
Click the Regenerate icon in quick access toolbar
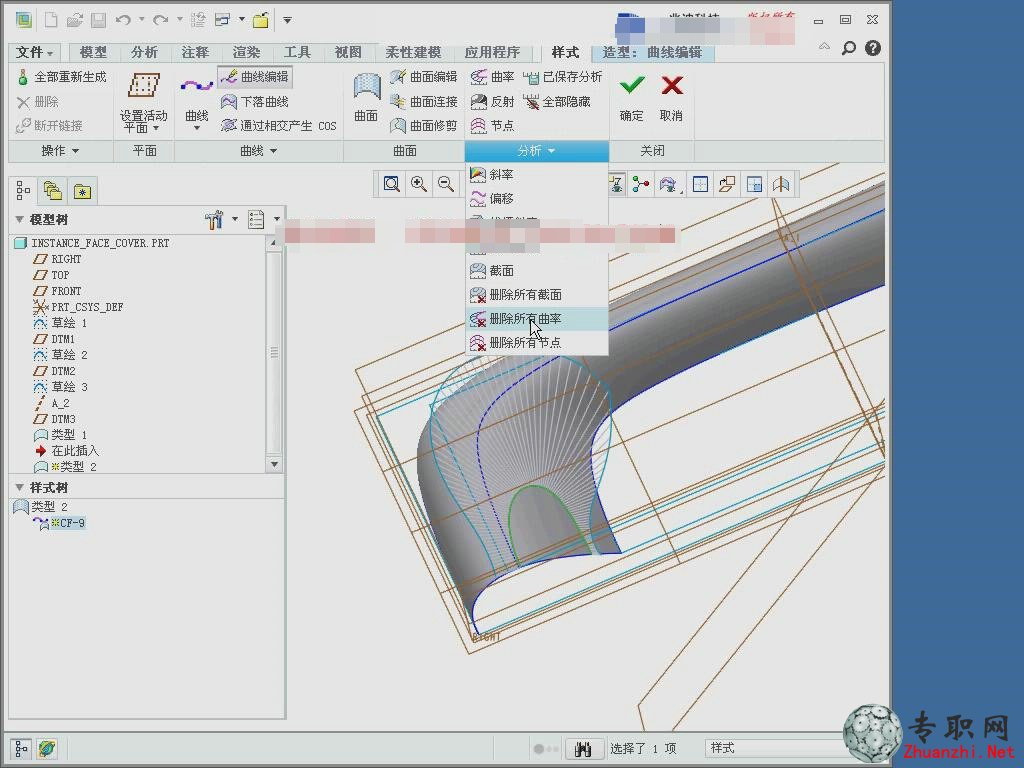pyautogui.click(x=198, y=20)
